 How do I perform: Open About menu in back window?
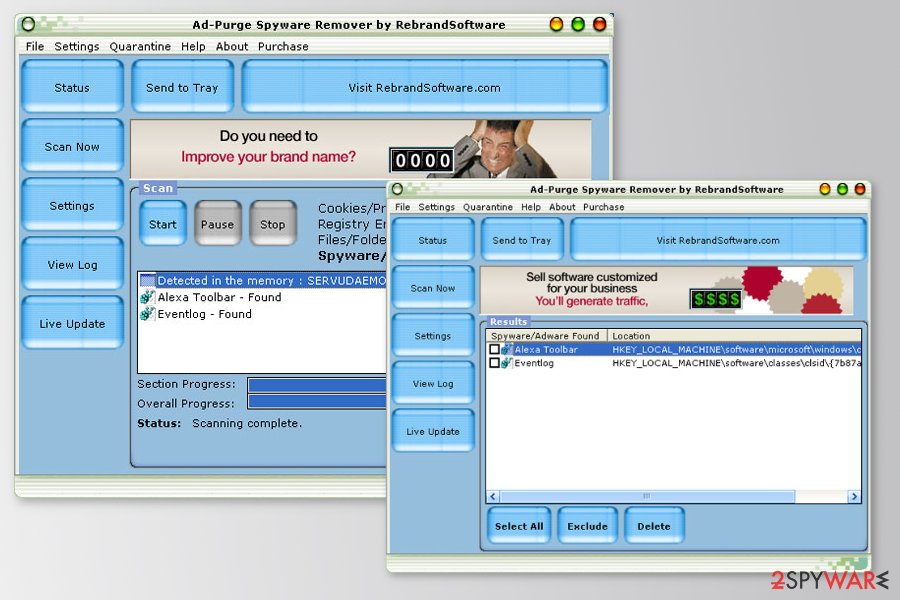pos(232,47)
